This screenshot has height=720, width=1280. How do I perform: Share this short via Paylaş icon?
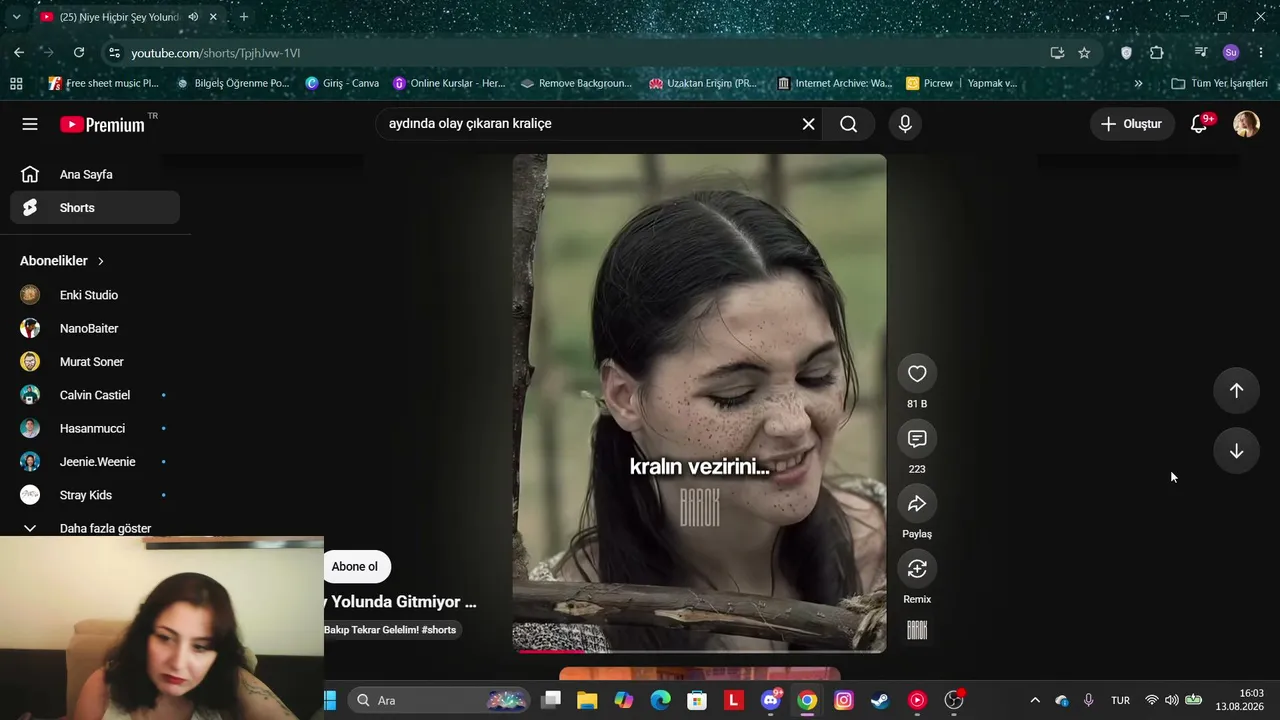point(917,504)
